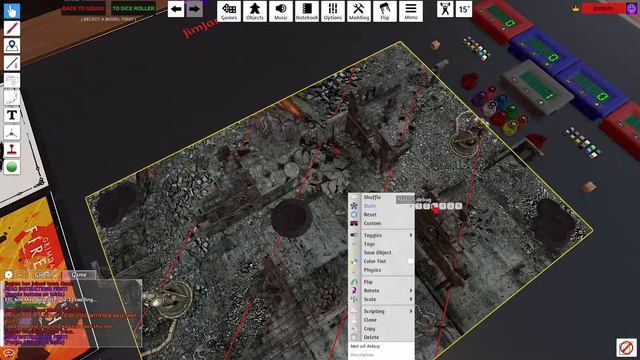The height and width of the screenshot is (360, 640).
Task: Open the main Menu
Action: tap(411, 11)
